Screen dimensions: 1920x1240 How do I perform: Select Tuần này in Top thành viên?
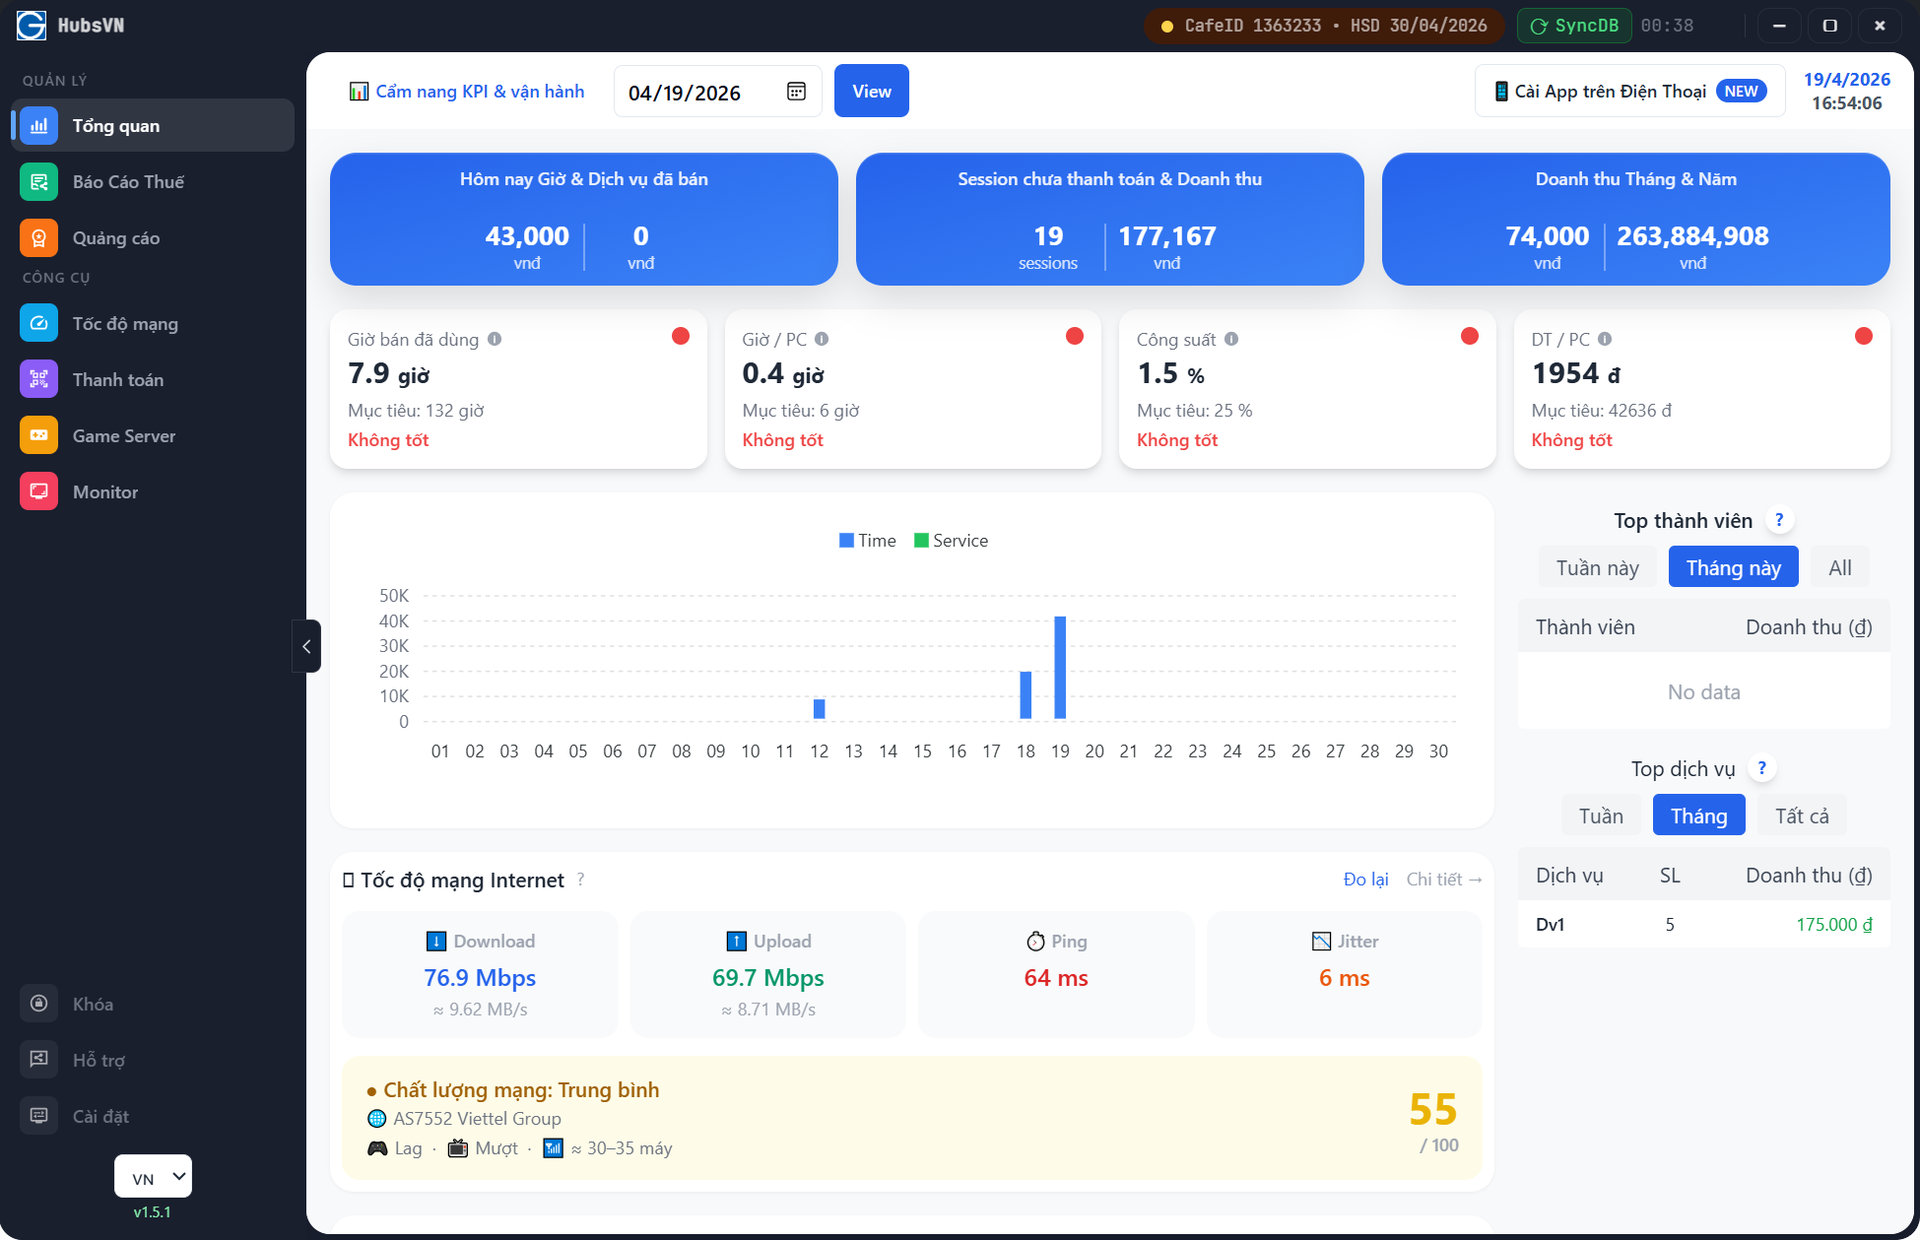point(1597,568)
